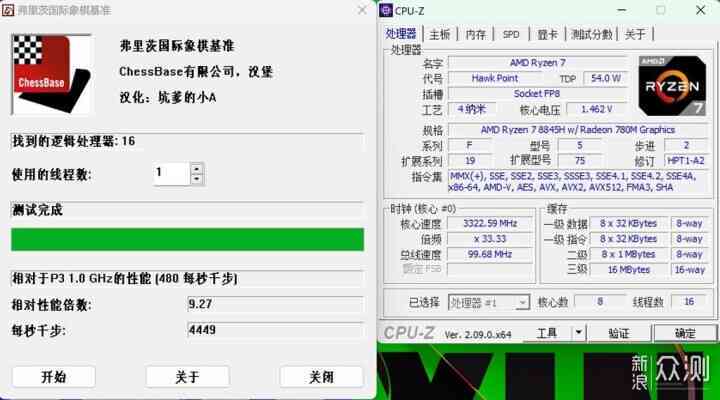Click the L3 cache 16 MBytes value

tap(628, 270)
